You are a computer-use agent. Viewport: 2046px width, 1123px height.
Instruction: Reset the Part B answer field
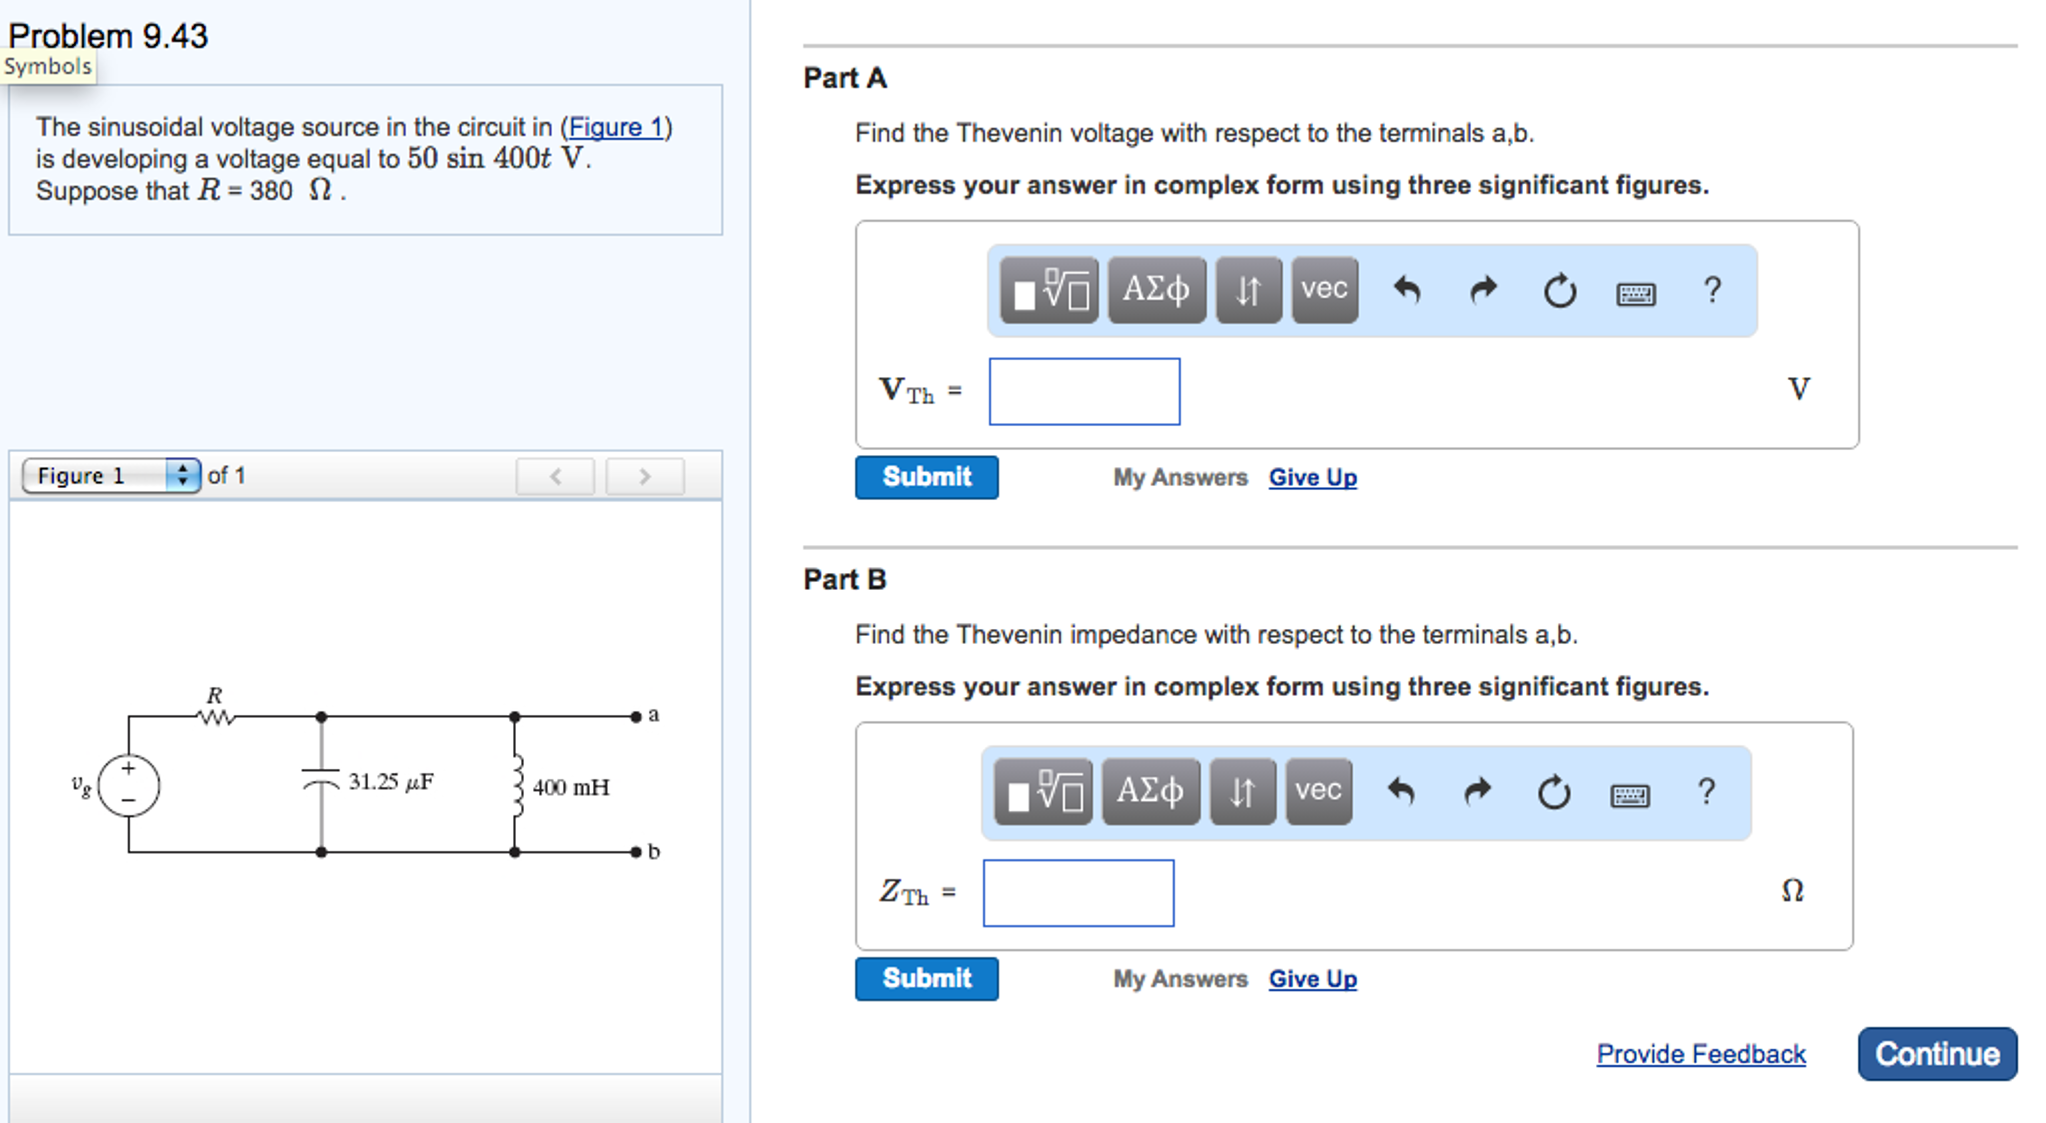pyautogui.click(x=1553, y=793)
